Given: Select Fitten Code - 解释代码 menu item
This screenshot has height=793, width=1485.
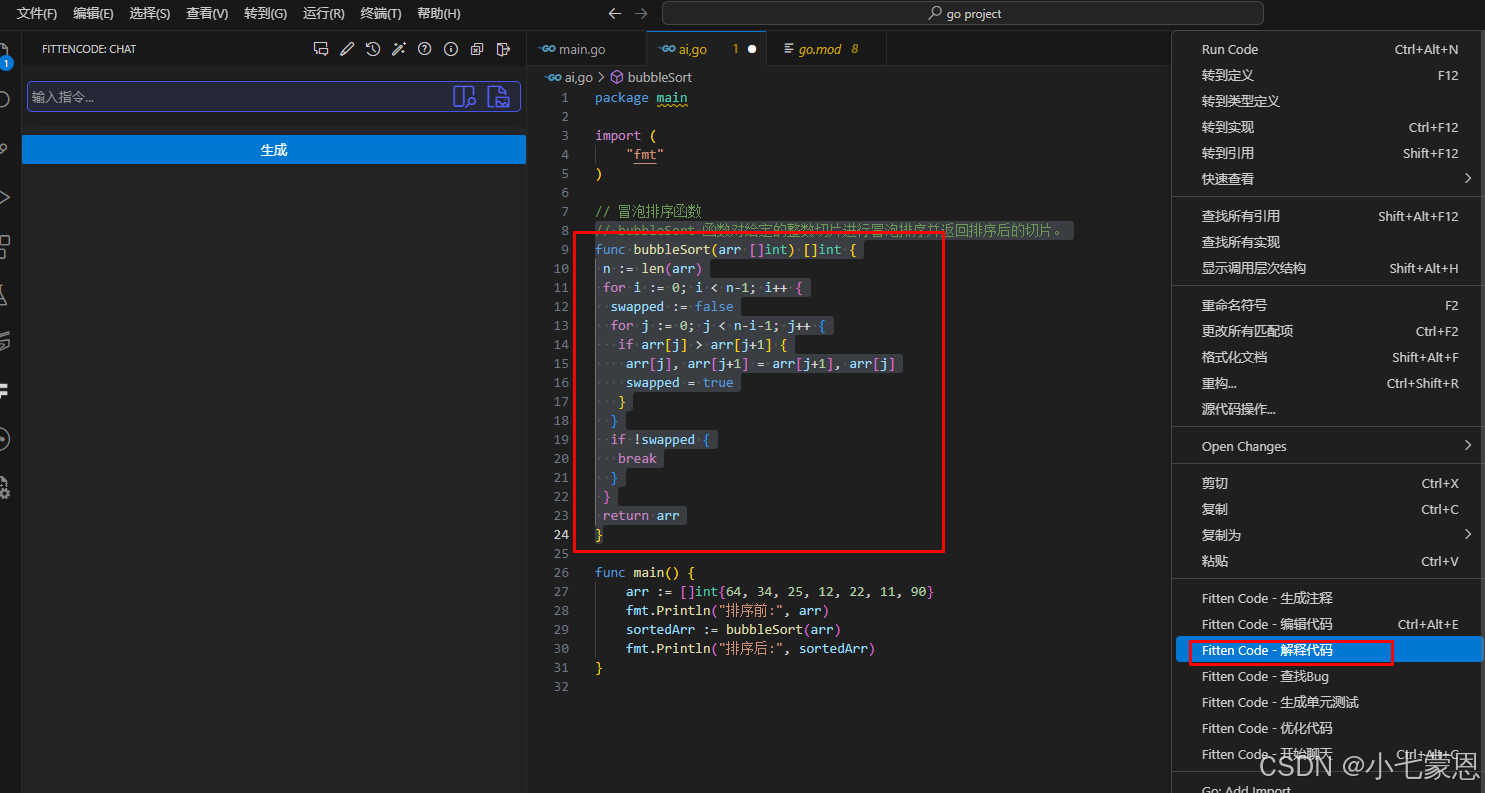Looking at the screenshot, I should coord(1267,650).
